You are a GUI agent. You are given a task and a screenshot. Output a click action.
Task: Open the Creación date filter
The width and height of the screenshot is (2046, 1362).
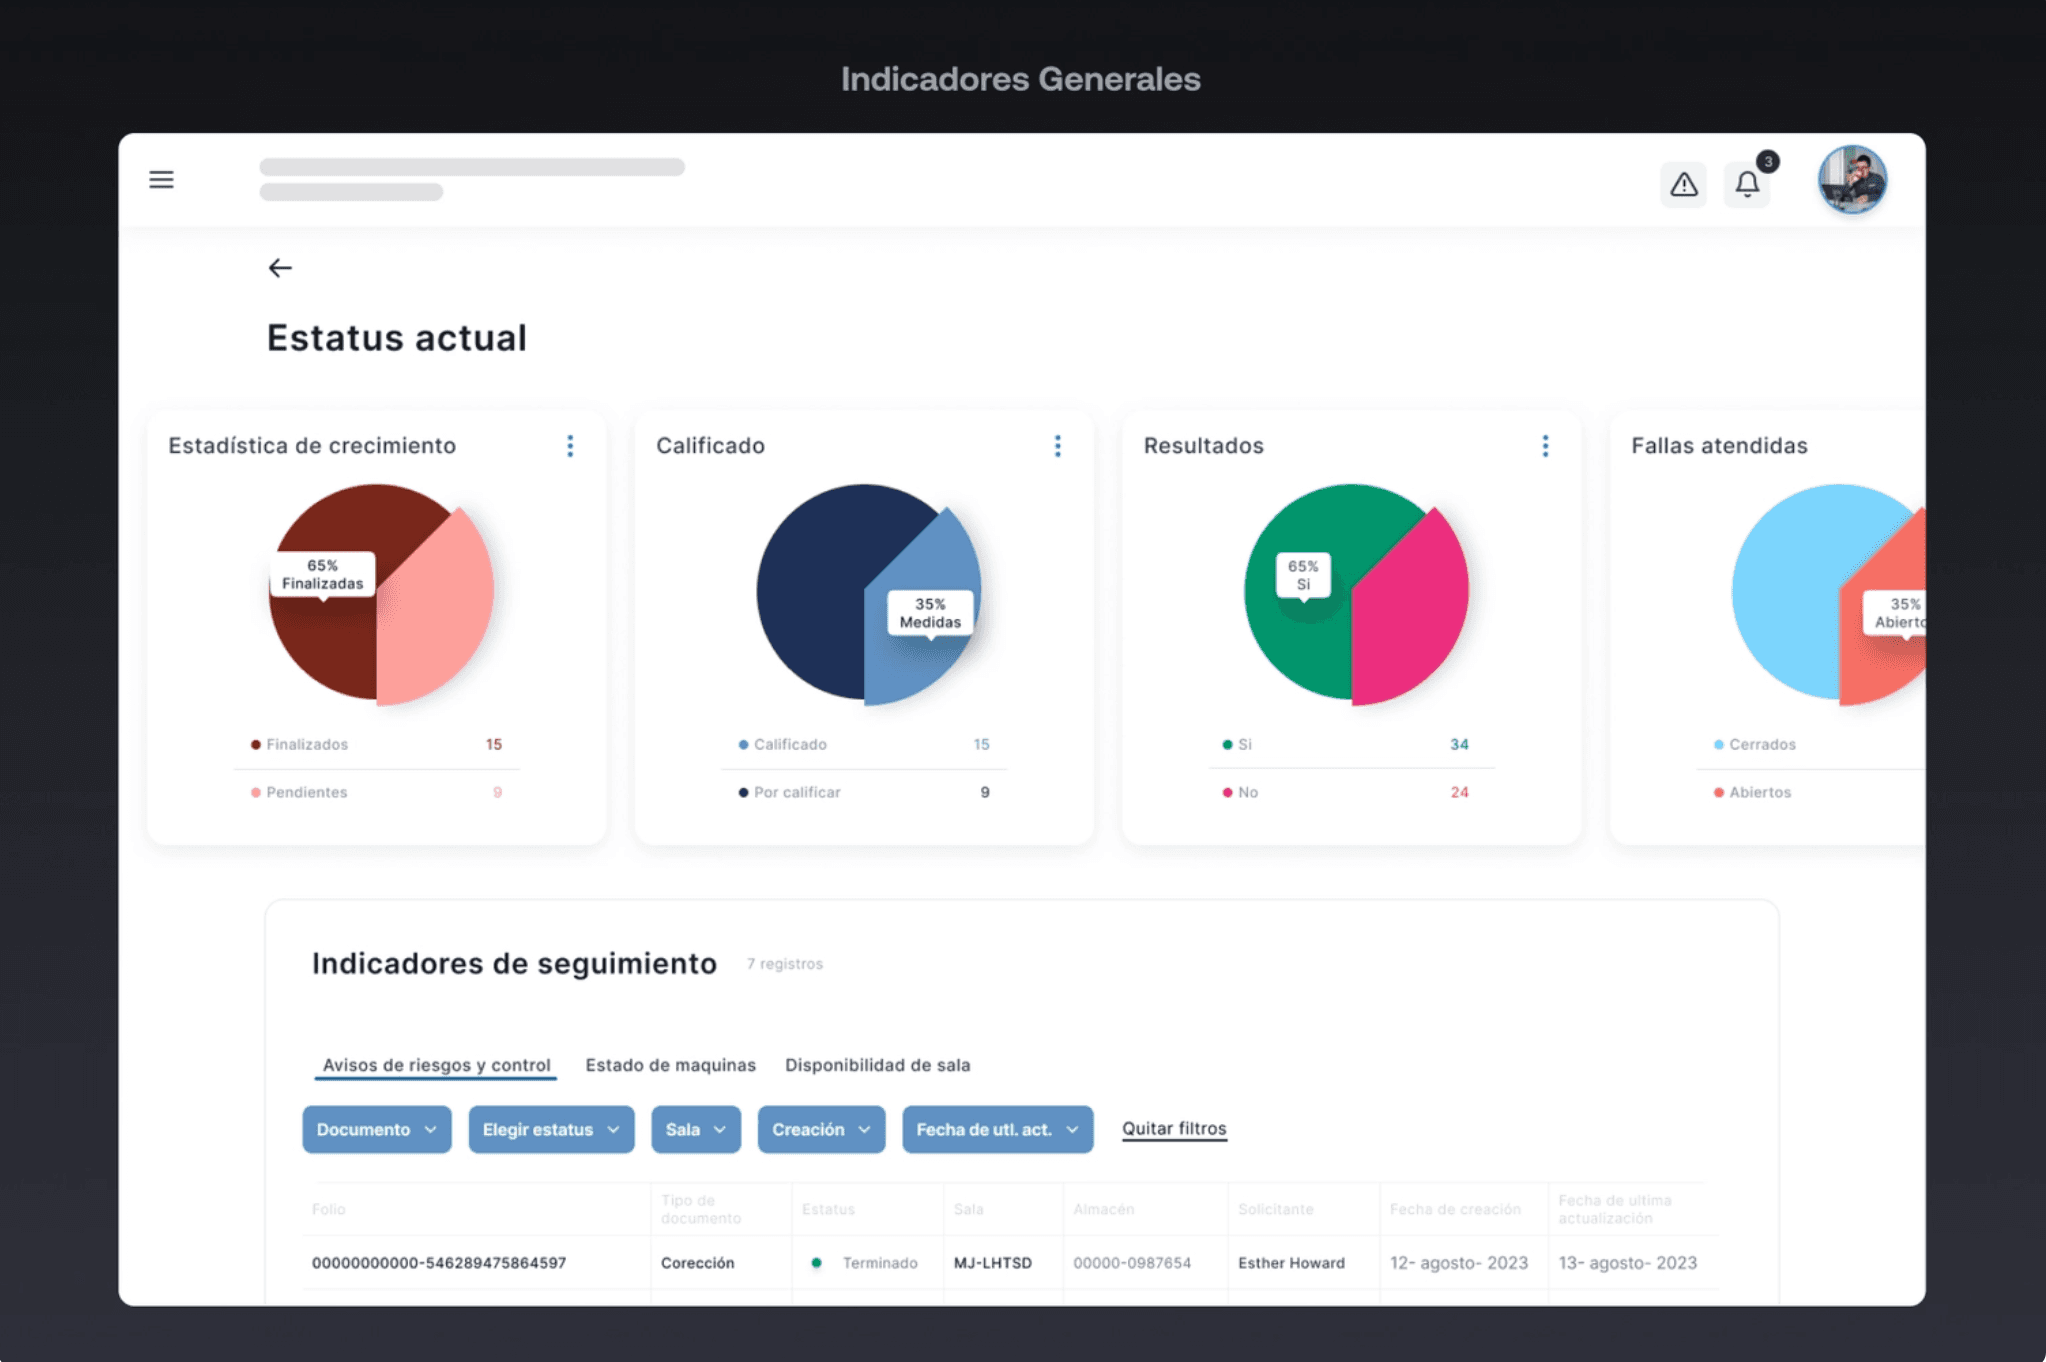(x=820, y=1129)
